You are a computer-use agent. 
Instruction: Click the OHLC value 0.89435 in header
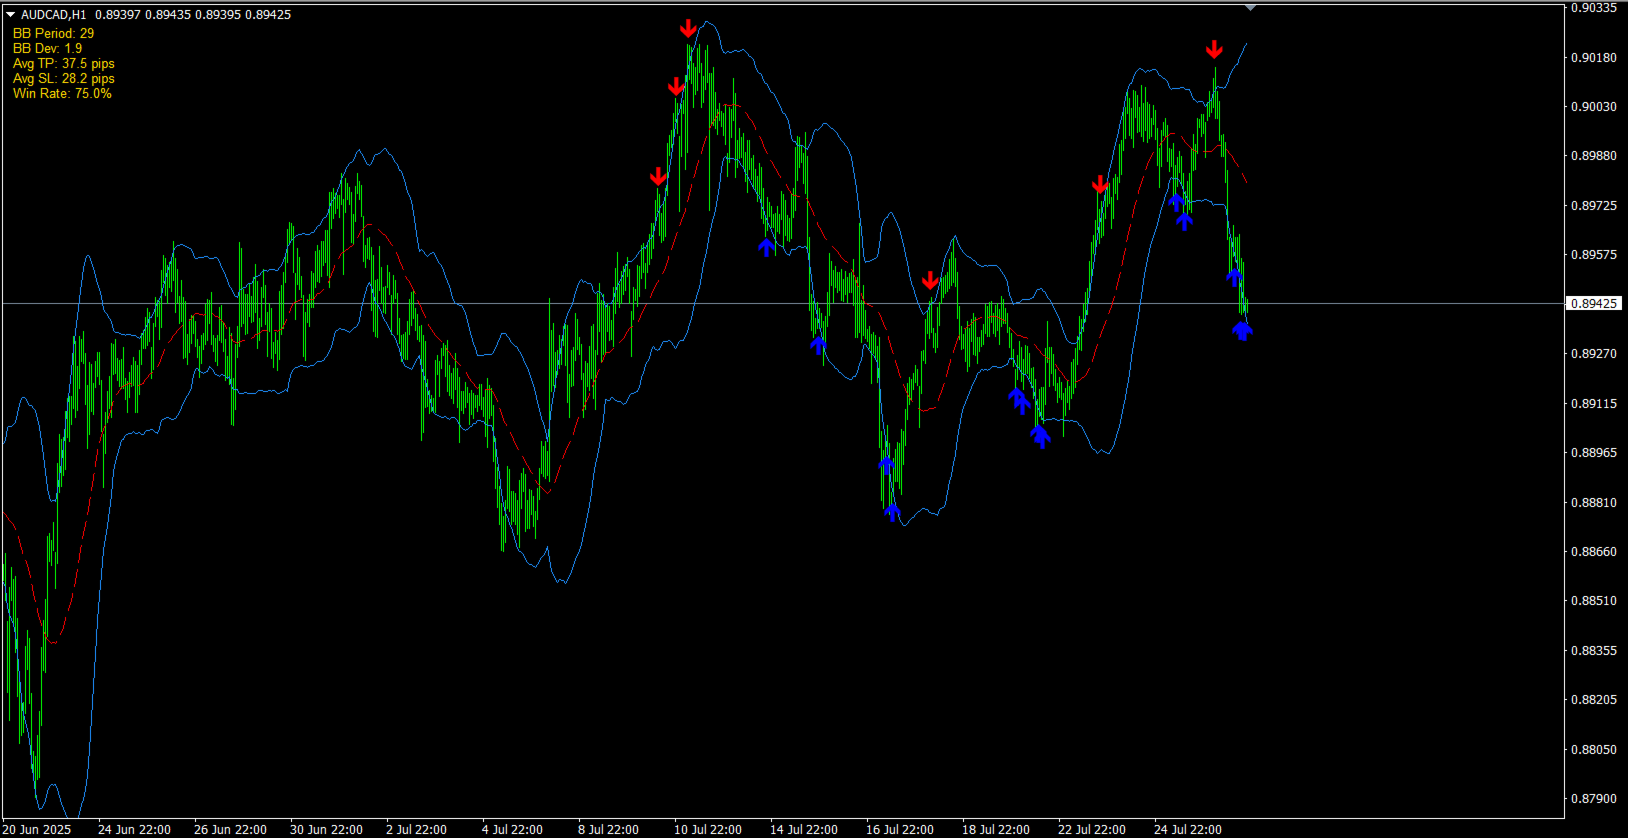(x=168, y=15)
